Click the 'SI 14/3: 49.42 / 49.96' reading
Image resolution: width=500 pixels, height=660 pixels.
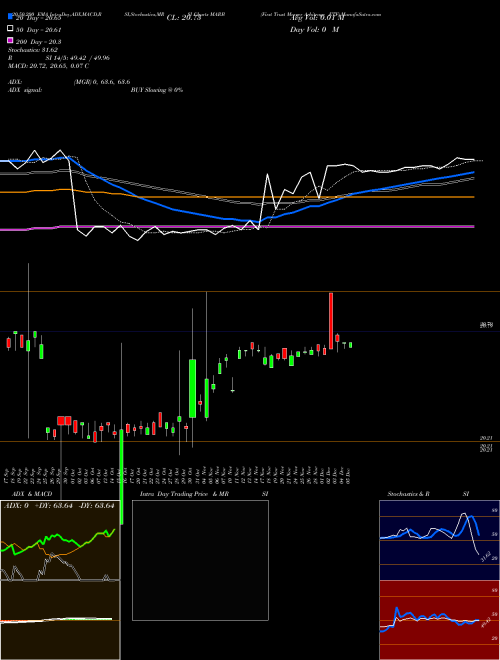[x=78, y=58]
